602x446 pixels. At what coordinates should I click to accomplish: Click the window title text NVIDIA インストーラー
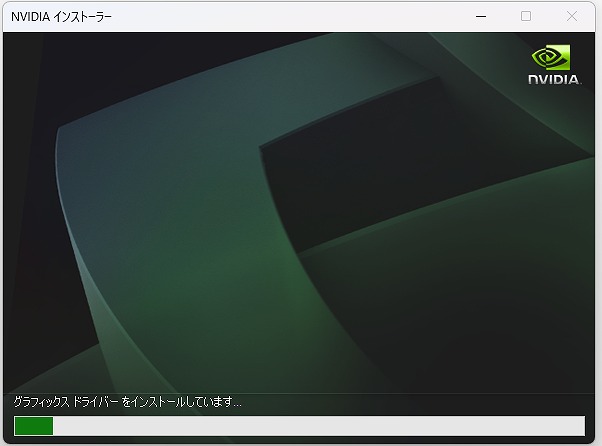pyautogui.click(x=61, y=16)
